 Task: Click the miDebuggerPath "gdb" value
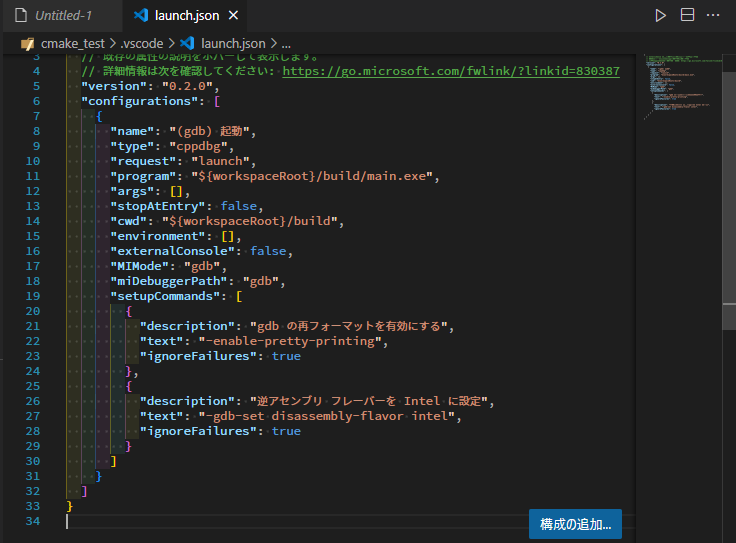[265, 281]
